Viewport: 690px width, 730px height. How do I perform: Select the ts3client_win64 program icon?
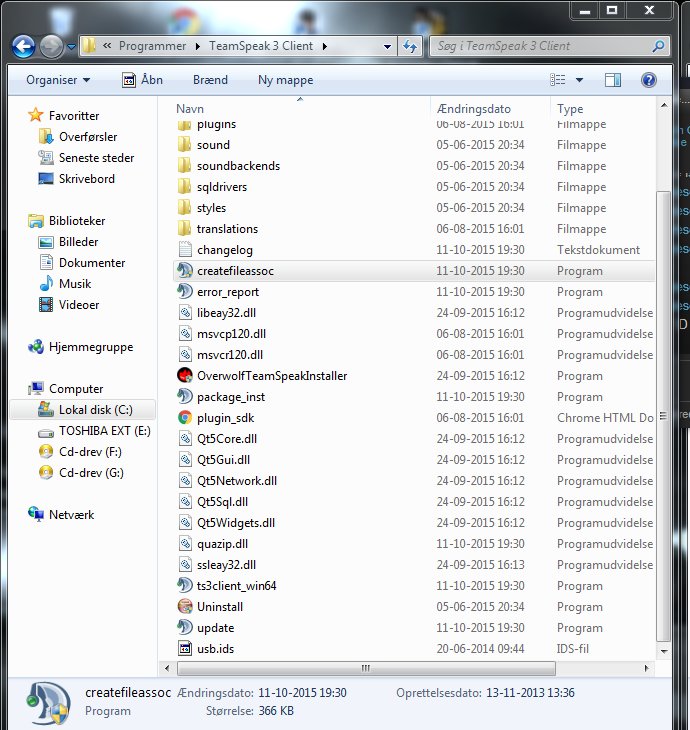pos(185,586)
